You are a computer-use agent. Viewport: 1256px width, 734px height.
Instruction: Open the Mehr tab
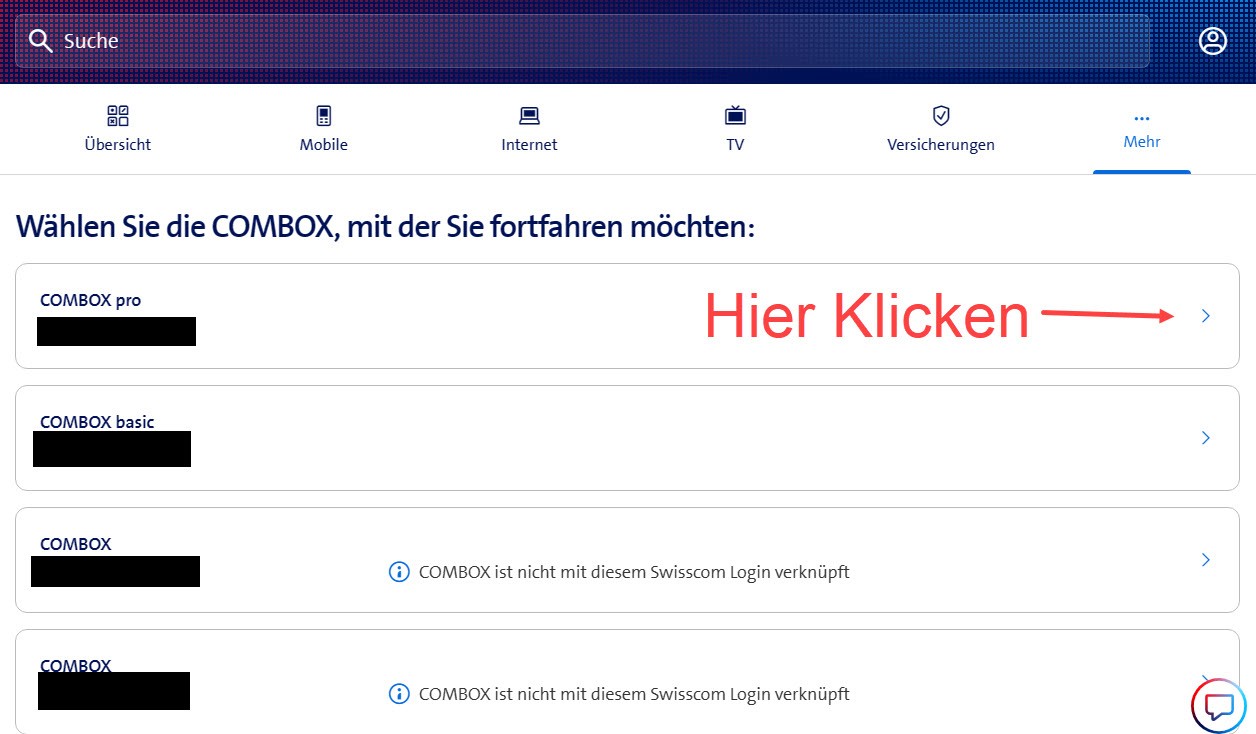1141,142
